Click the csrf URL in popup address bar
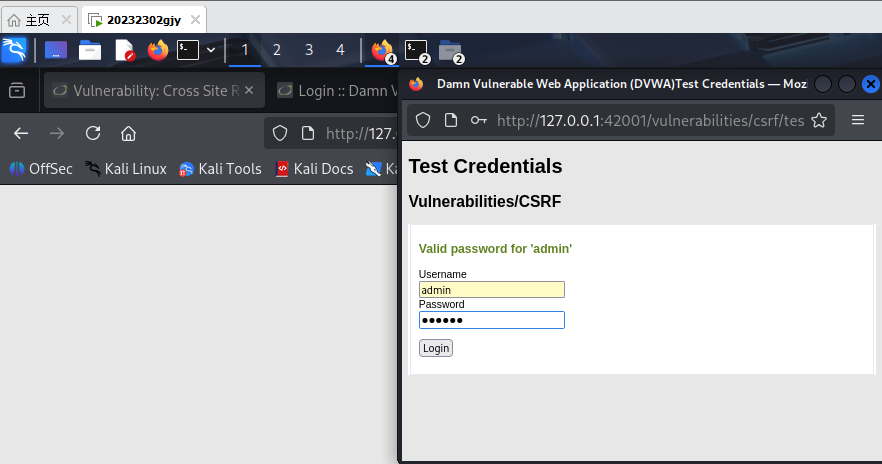Viewport: 882px width, 464px height. pos(650,120)
